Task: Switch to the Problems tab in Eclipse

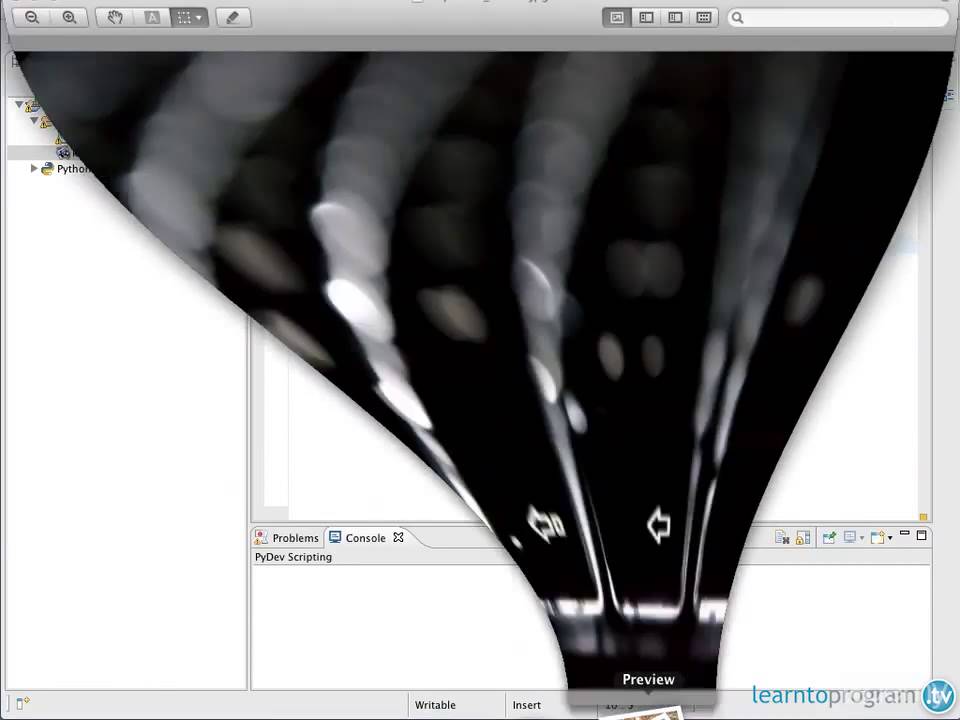Action: click(287, 538)
